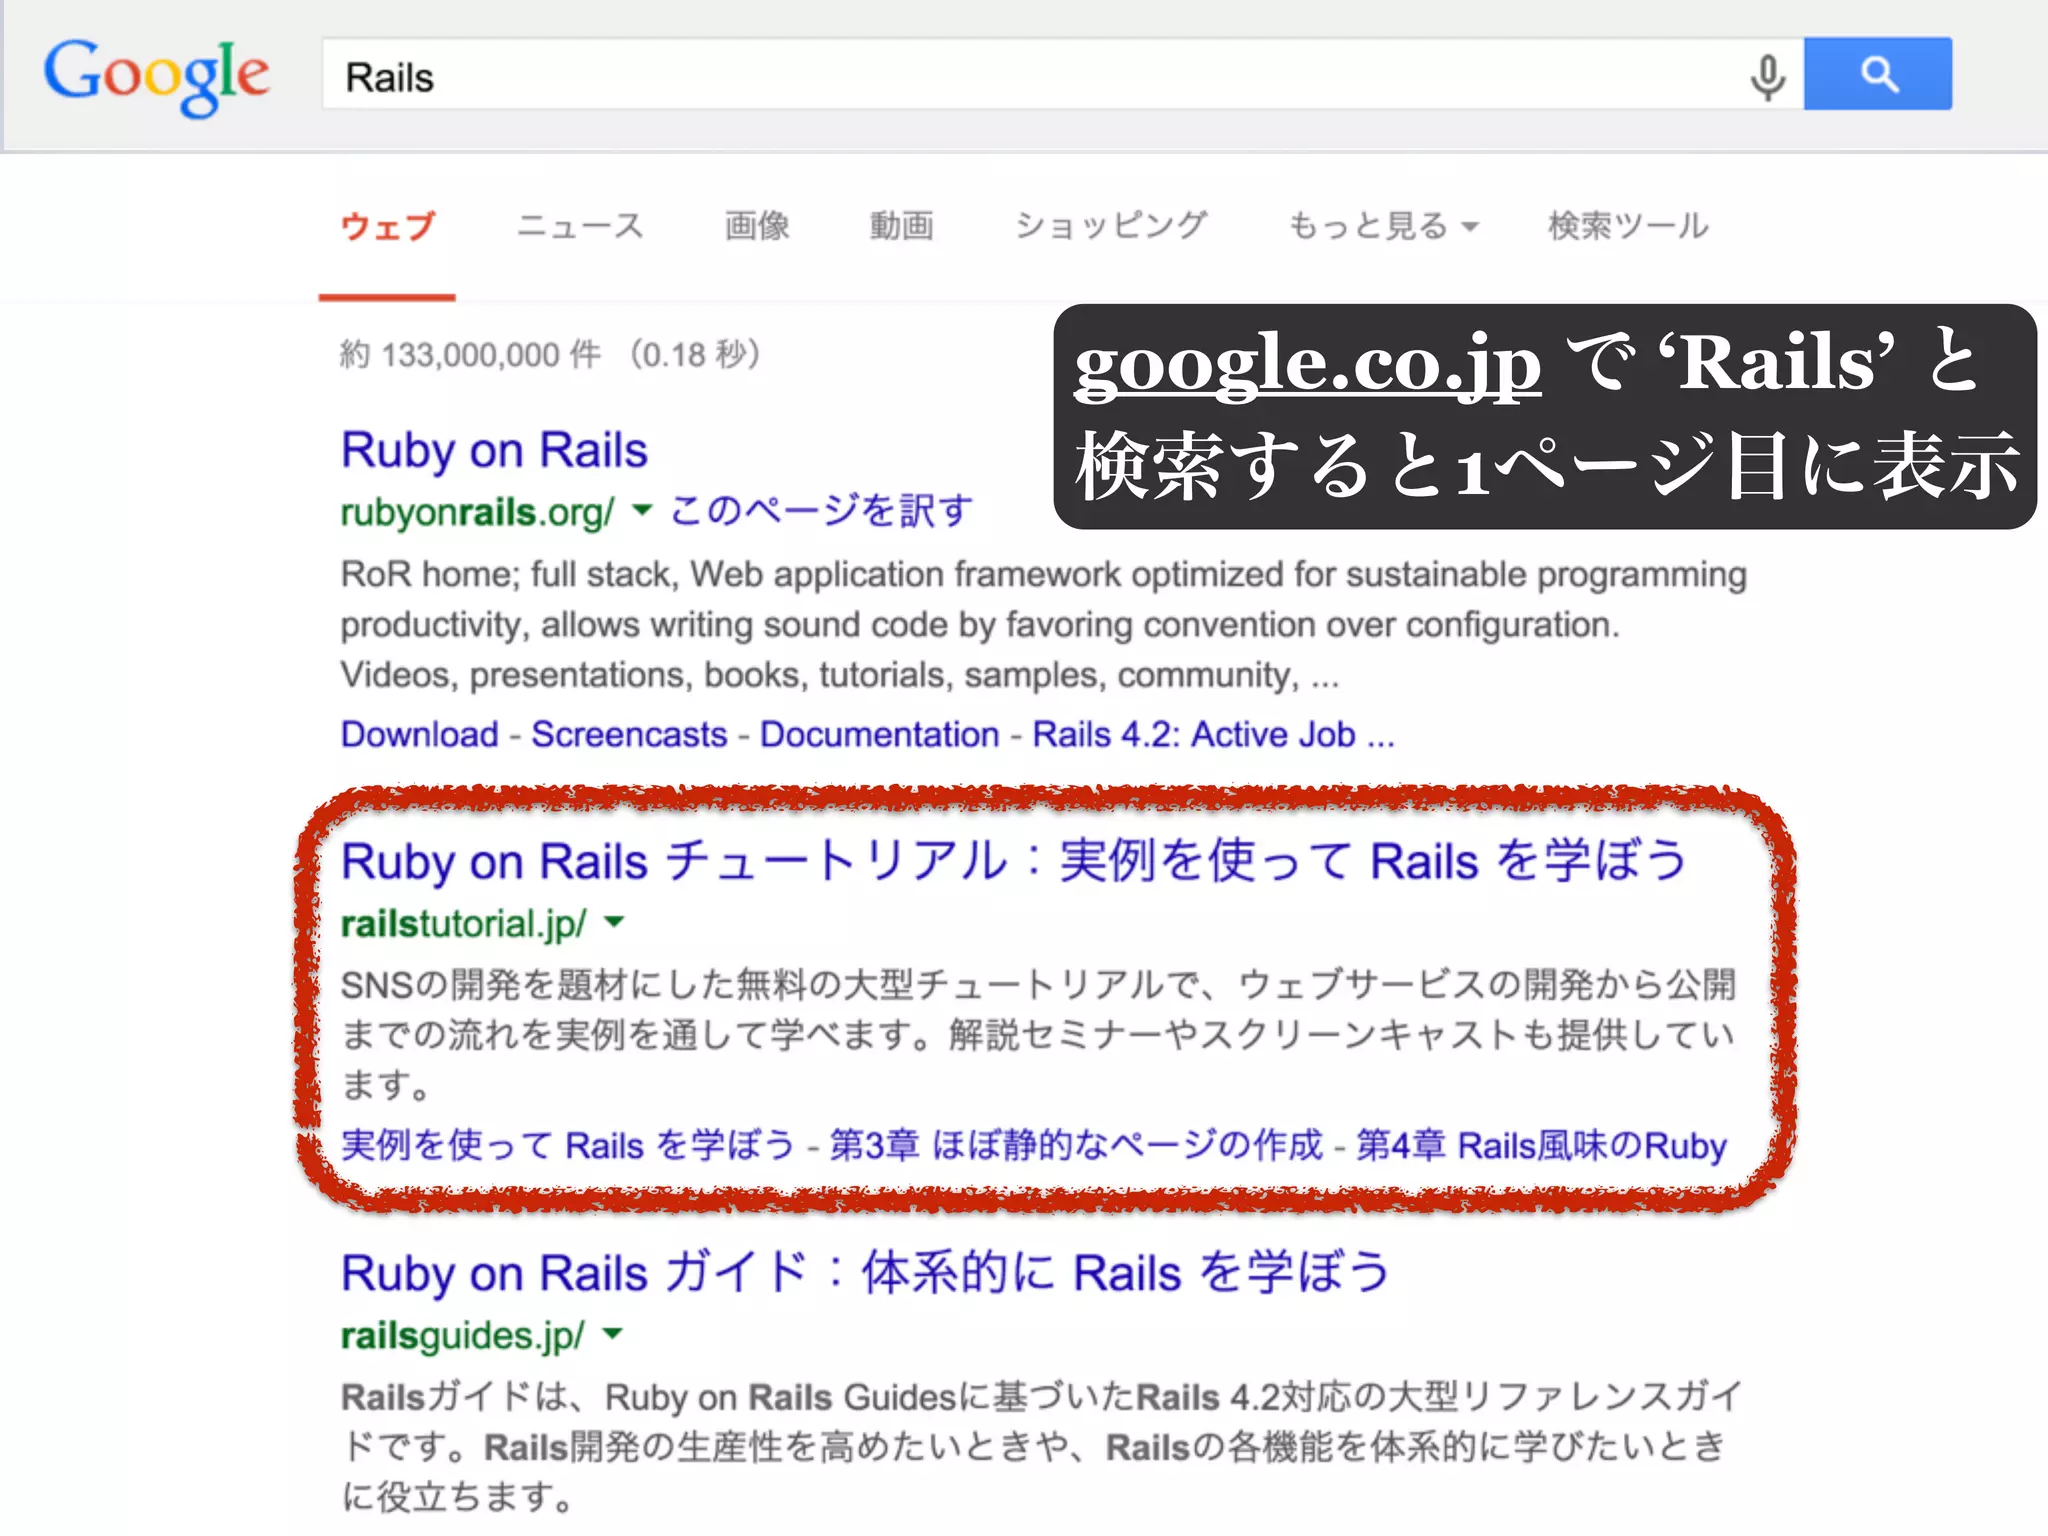Open the Documentation sitelink
This screenshot has height=1536, width=2048.
click(x=880, y=735)
